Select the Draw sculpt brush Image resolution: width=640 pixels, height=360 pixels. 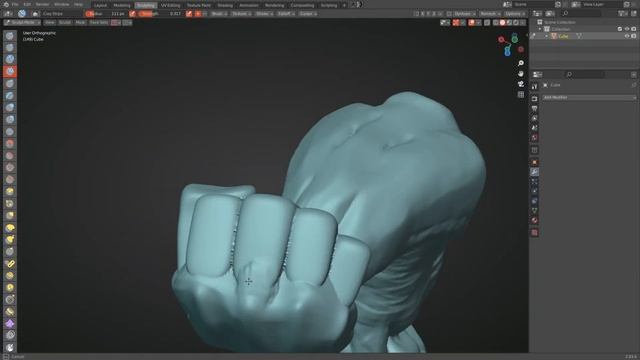[10, 36]
